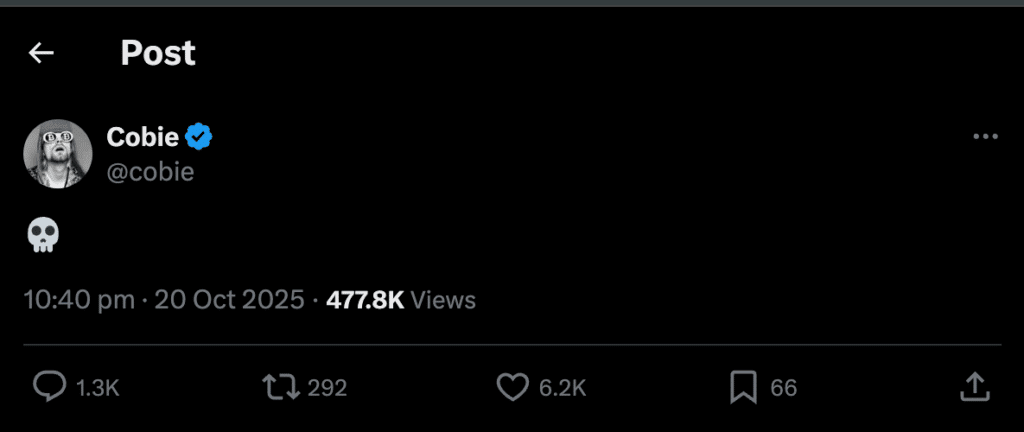Click the Cobie display name
Viewport: 1024px width, 432px height.
coord(143,137)
